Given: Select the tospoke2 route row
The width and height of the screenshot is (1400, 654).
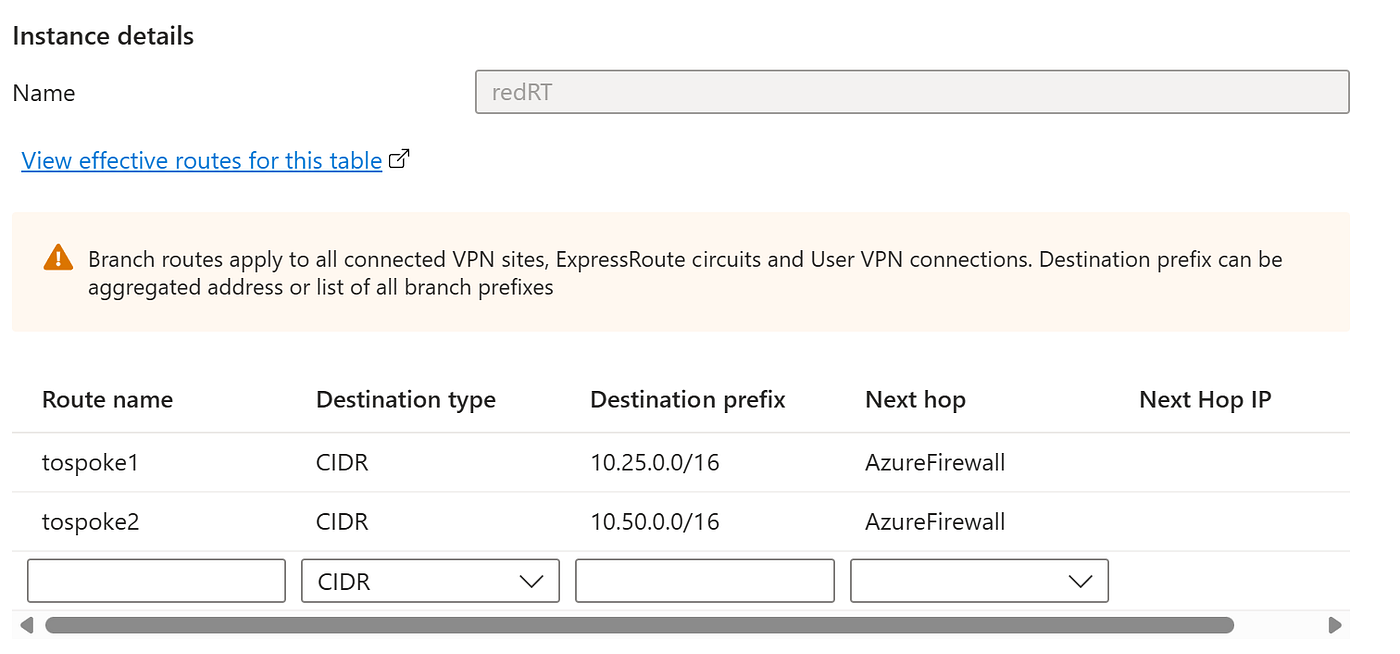Looking at the screenshot, I should 681,521.
